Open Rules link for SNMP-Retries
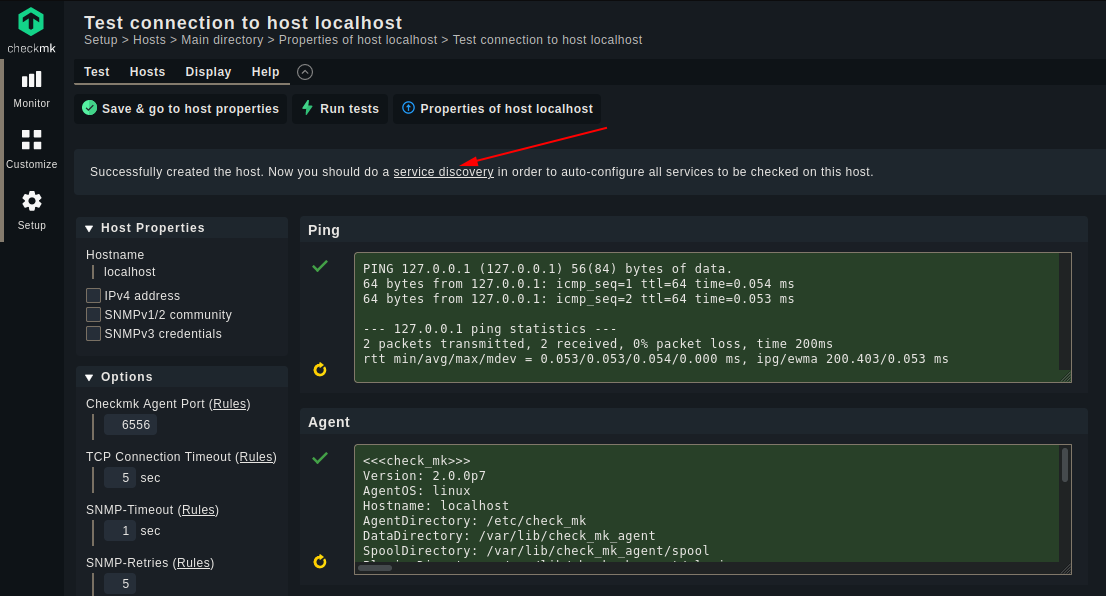 193,562
